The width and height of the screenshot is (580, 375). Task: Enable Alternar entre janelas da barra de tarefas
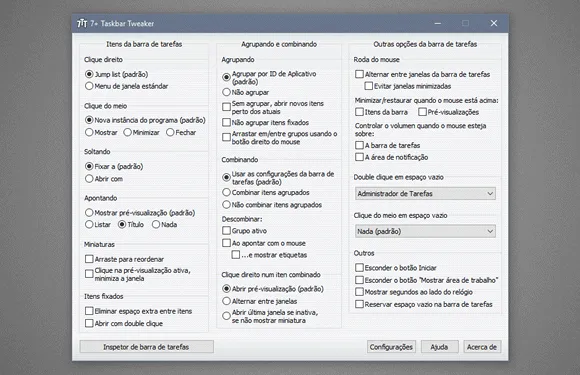point(359,74)
